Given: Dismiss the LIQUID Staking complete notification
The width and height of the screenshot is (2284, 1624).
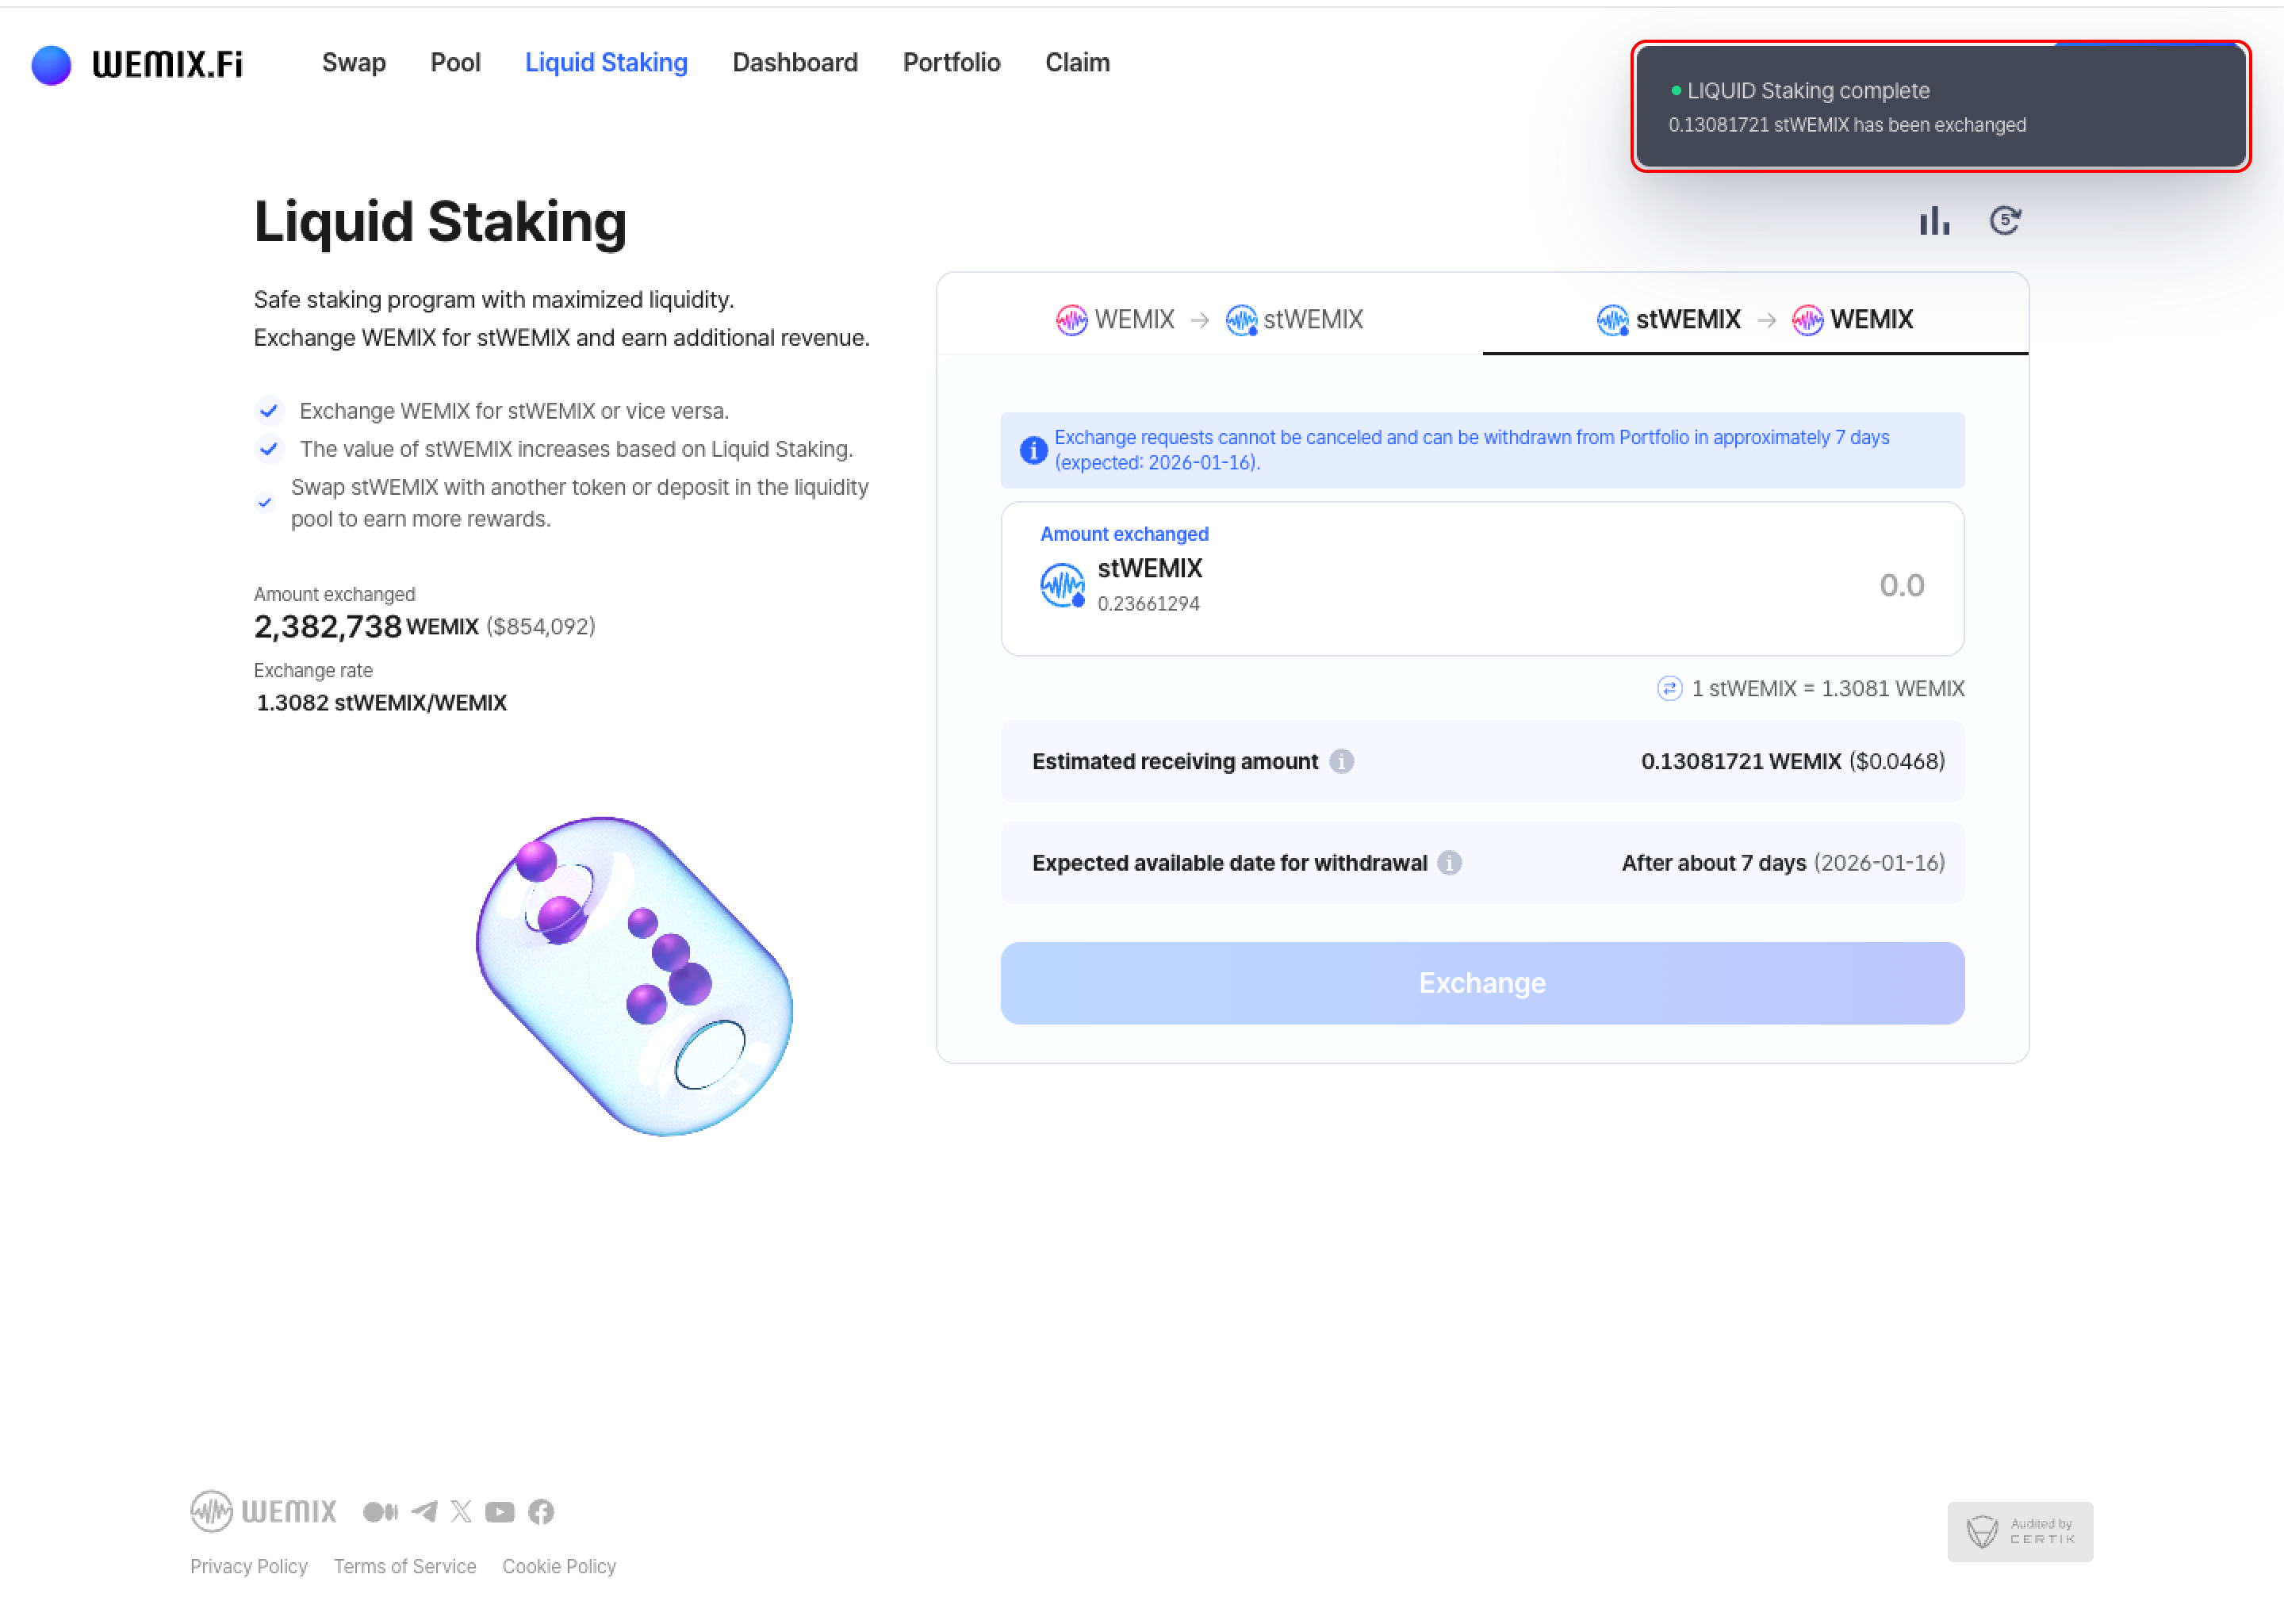Looking at the screenshot, I should [1940, 107].
